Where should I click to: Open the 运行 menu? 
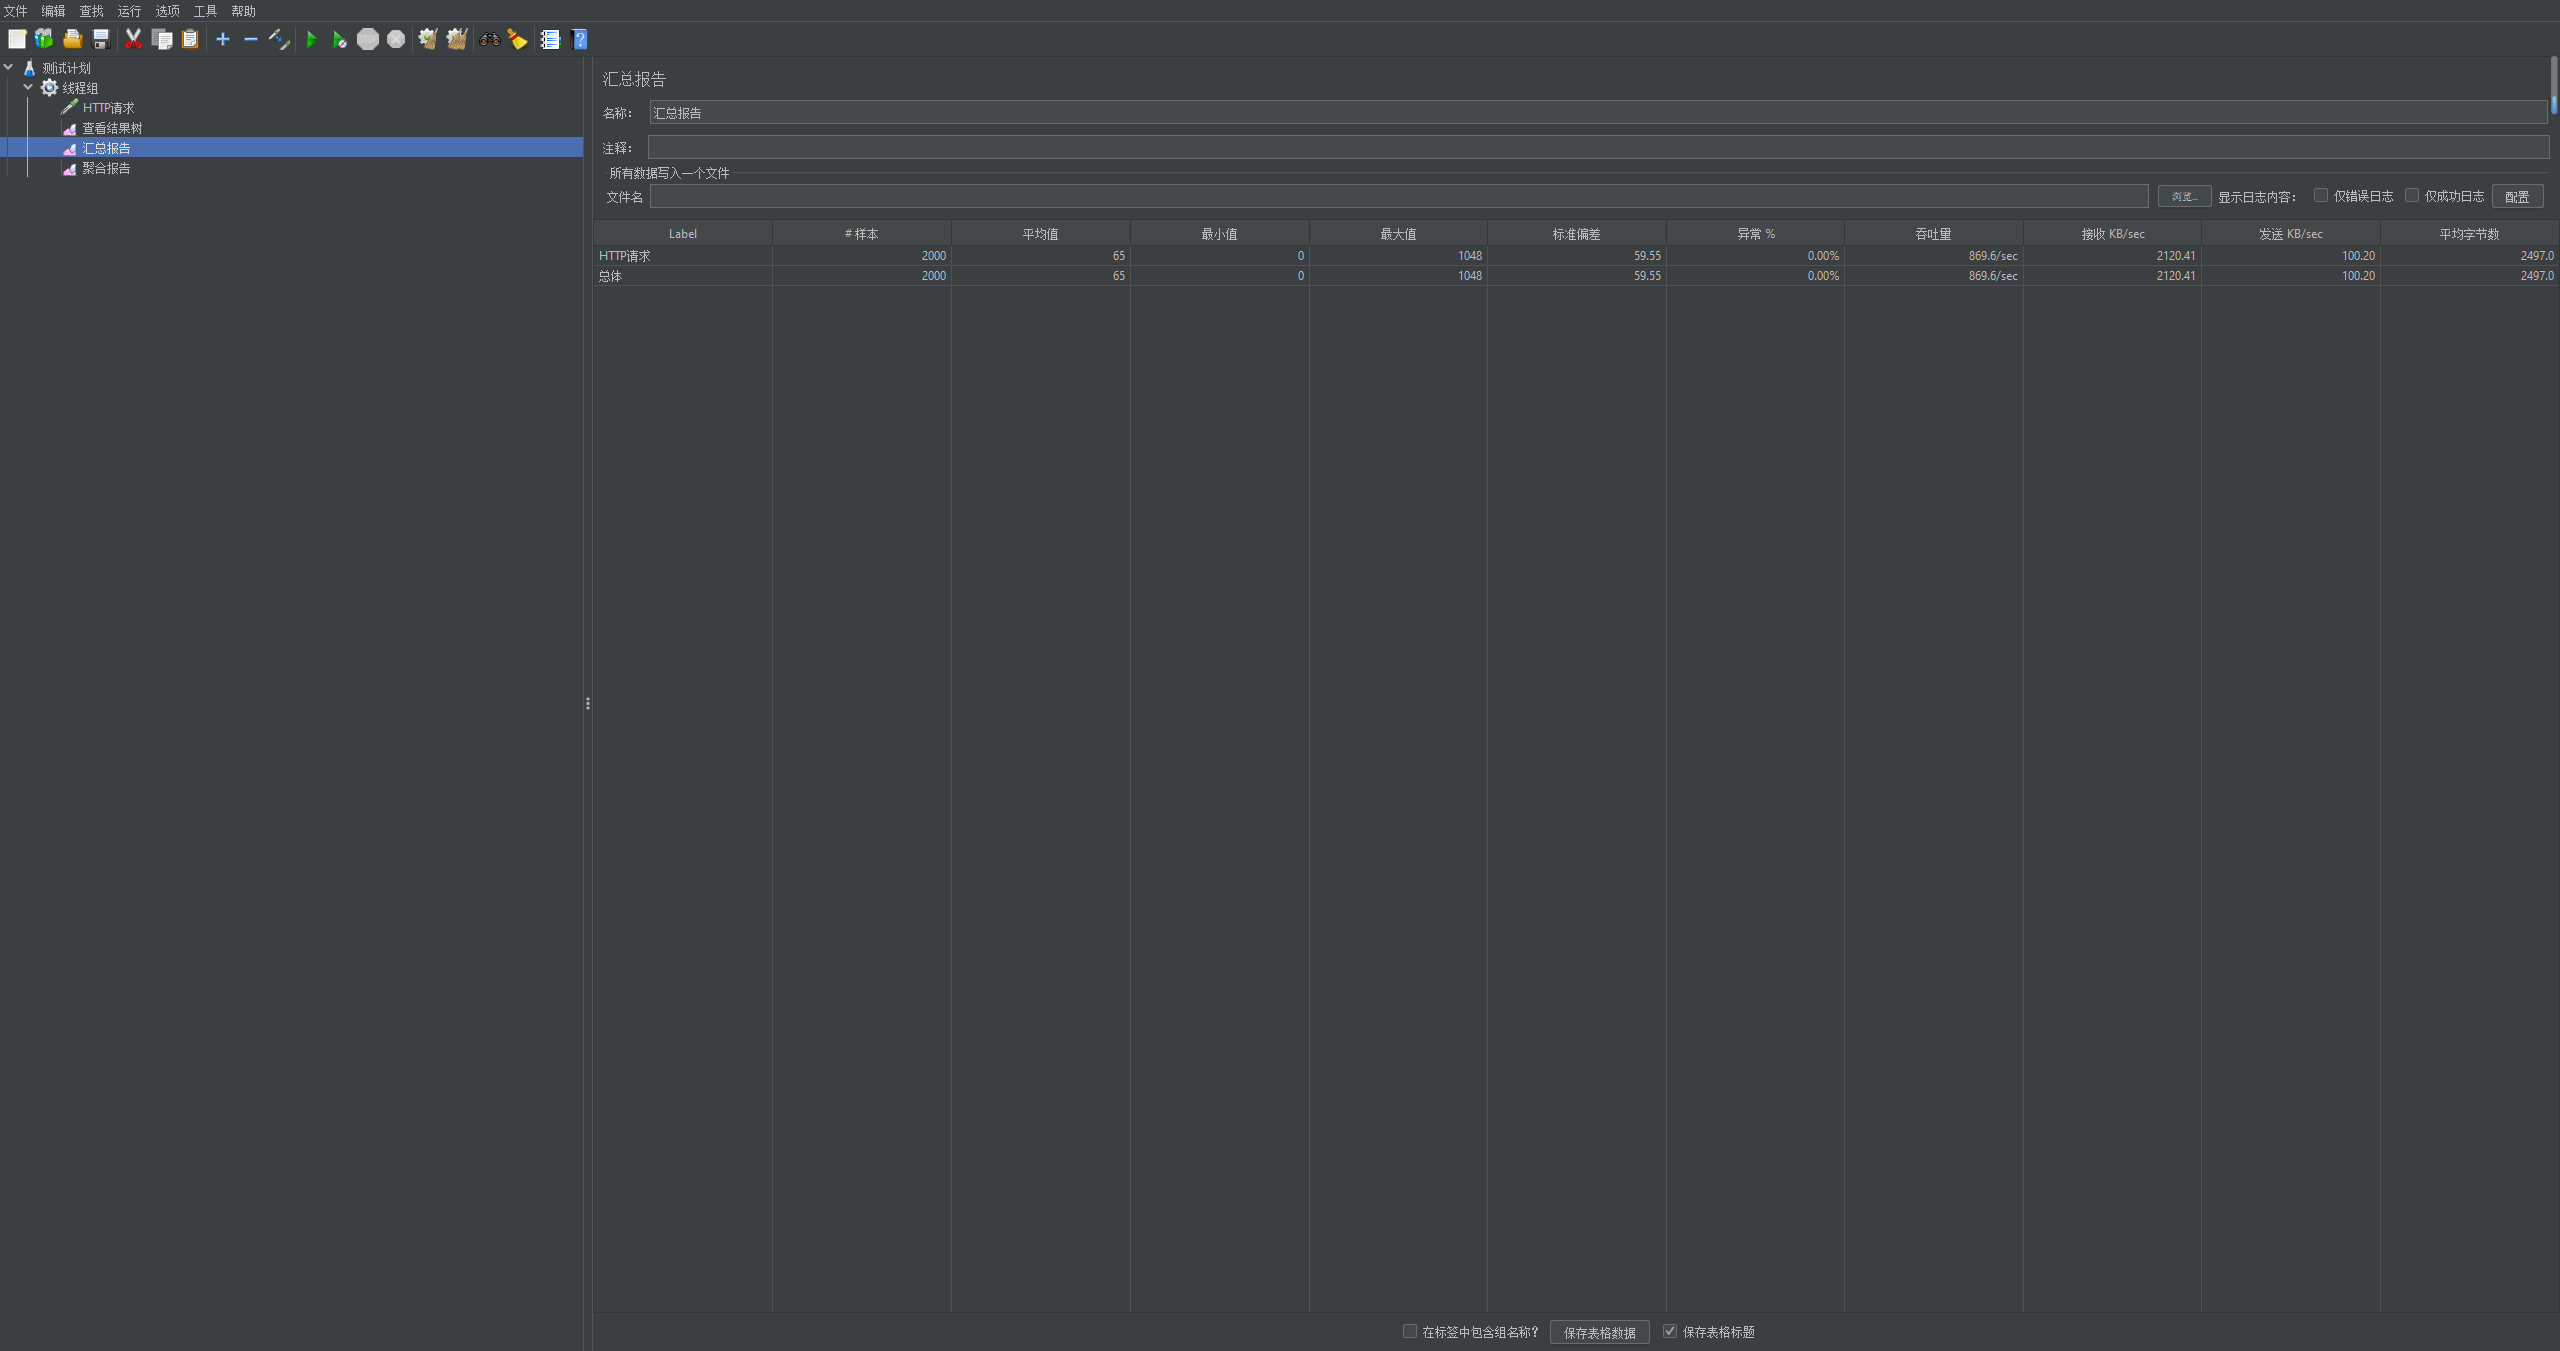129,11
